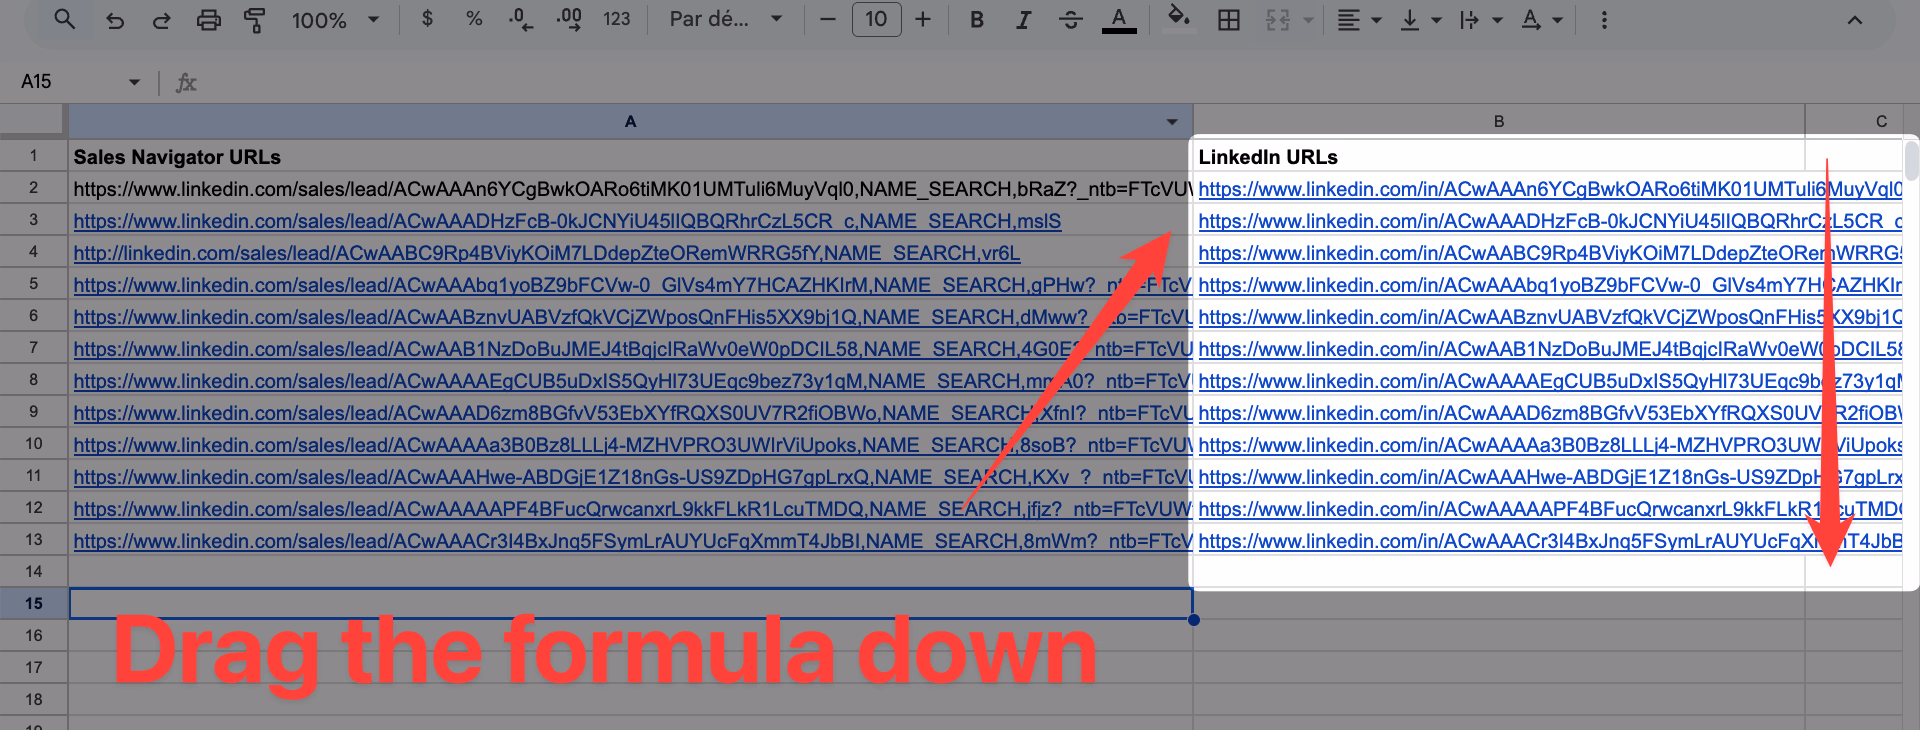This screenshot has width=1920, height=730.
Task: Open column A header dropdown arrow
Action: tap(1172, 122)
